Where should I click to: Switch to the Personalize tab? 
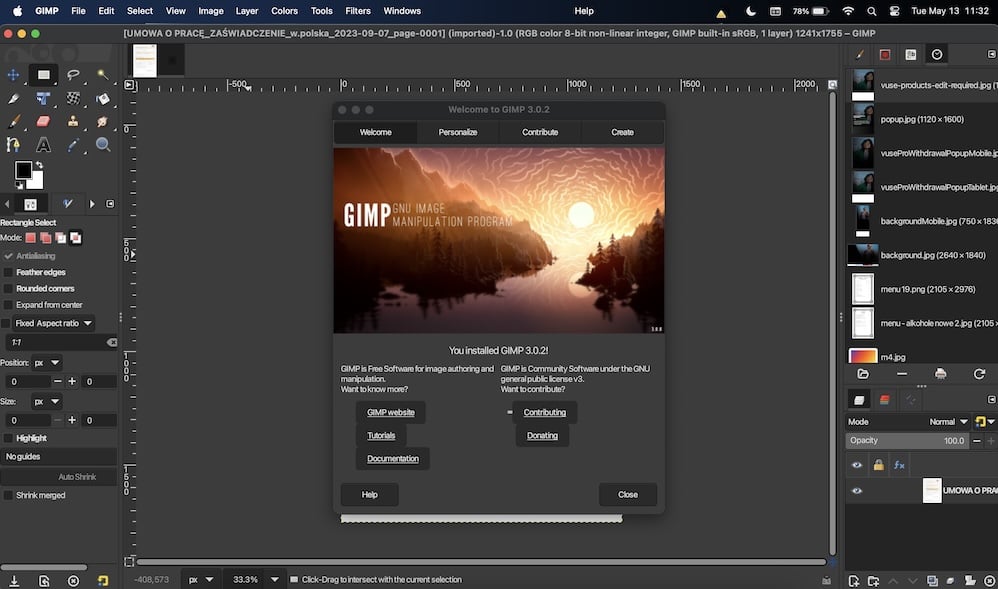click(458, 132)
